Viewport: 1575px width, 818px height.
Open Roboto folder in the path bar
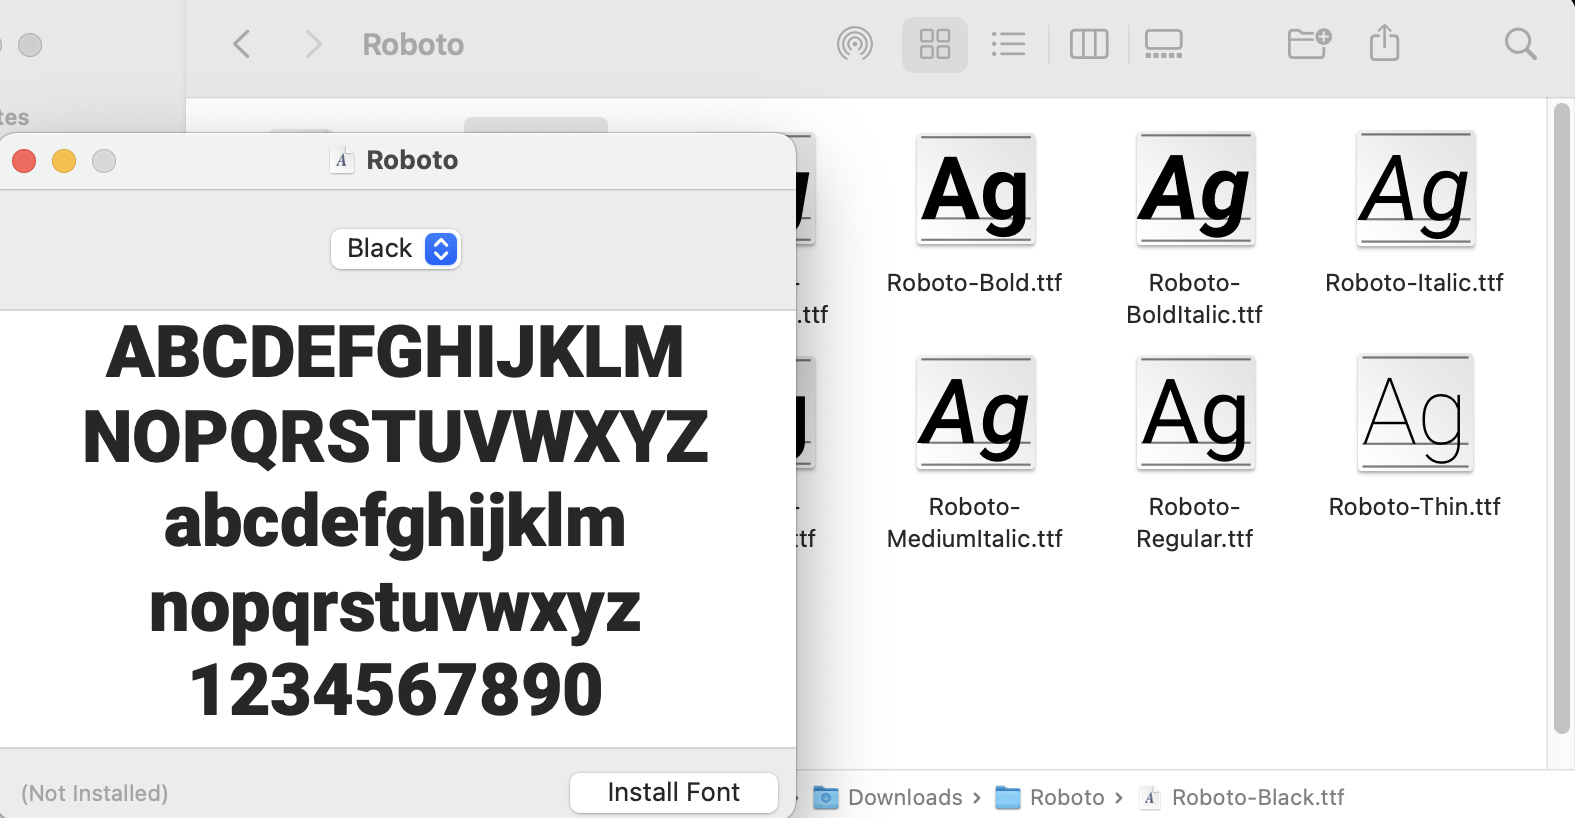(x=1051, y=797)
